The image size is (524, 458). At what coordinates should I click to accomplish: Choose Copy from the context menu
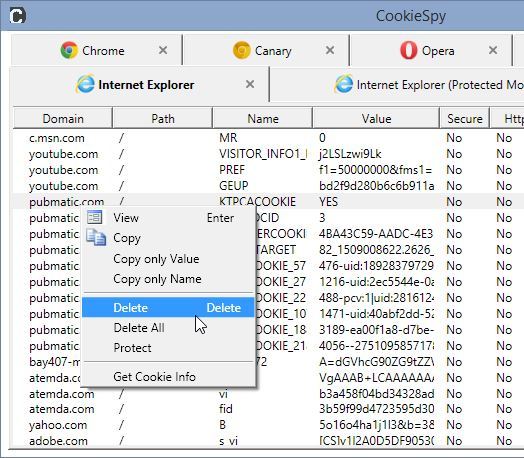168,238
